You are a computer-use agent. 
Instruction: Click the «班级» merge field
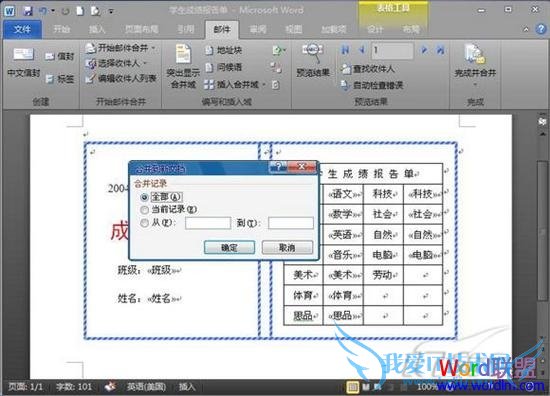click(x=161, y=270)
